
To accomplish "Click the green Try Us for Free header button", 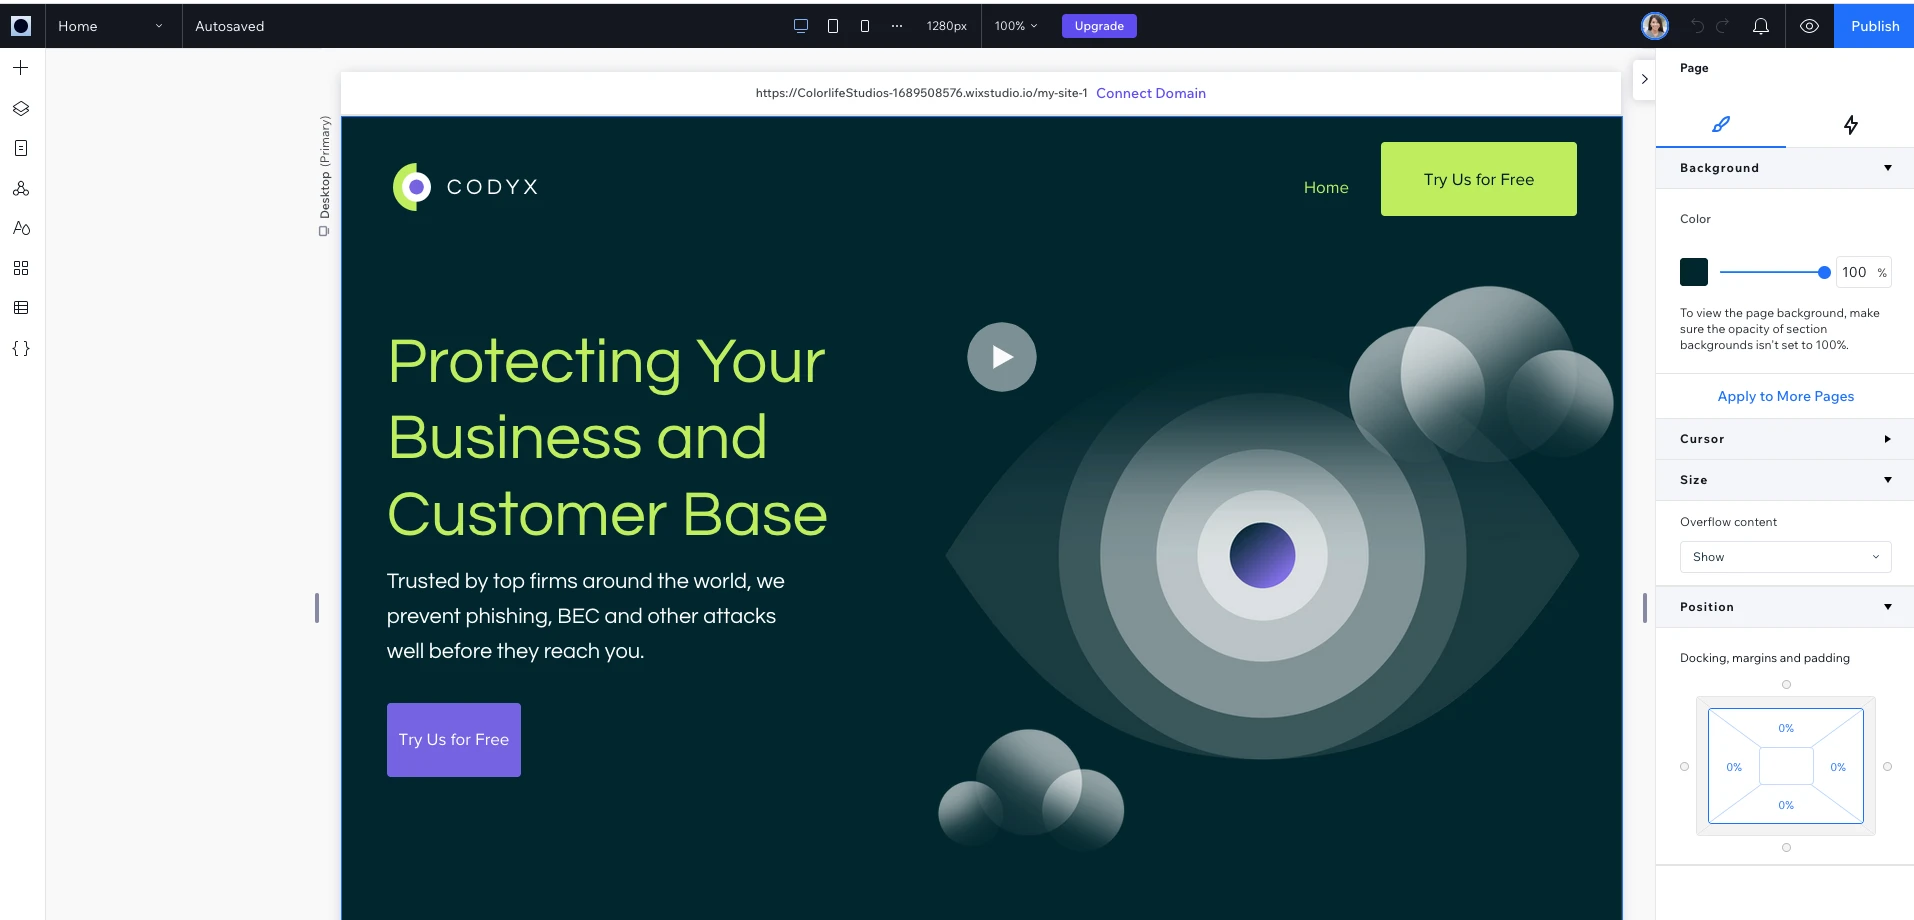I will pyautogui.click(x=1478, y=179).
